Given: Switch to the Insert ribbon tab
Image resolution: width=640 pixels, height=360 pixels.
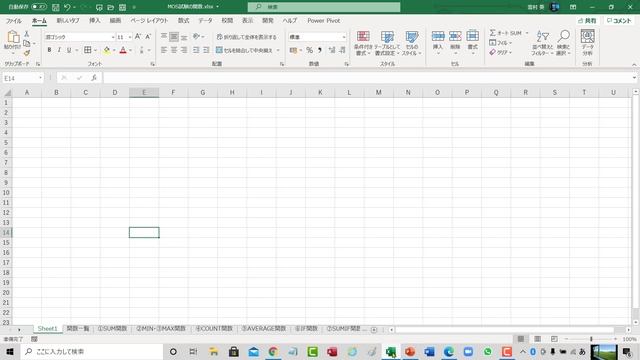Looking at the screenshot, I should pos(95,20).
